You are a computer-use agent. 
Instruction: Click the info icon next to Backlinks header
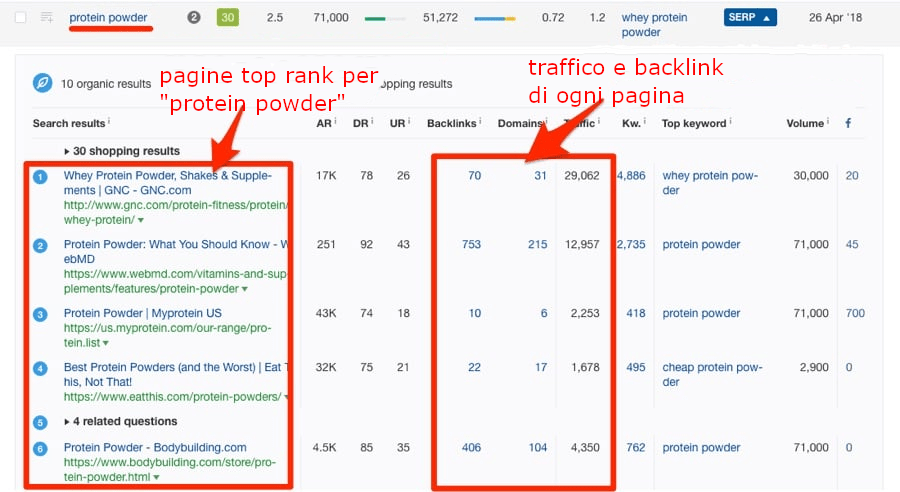(480, 121)
